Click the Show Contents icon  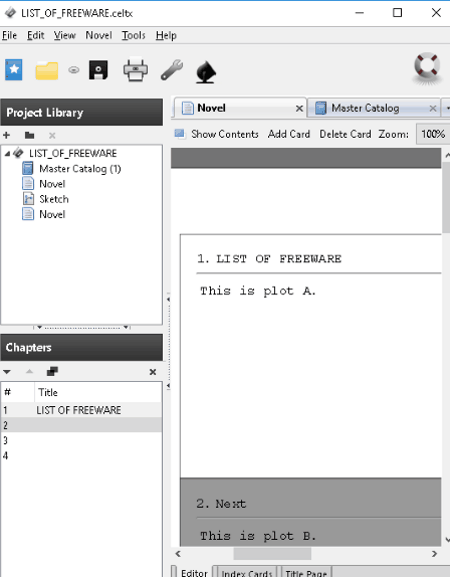pyautogui.click(x=180, y=134)
